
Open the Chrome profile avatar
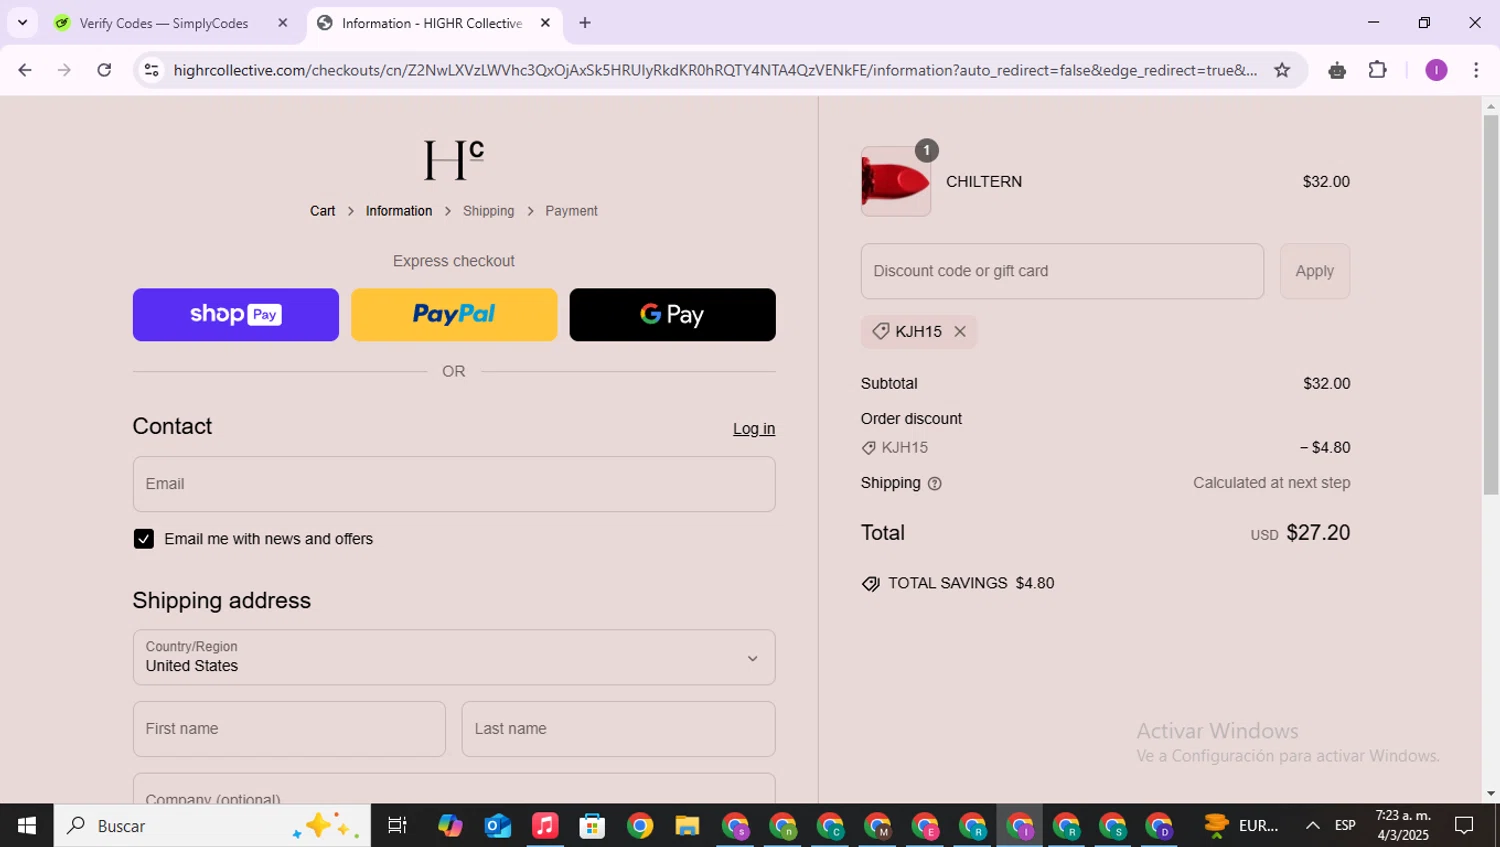(1436, 70)
